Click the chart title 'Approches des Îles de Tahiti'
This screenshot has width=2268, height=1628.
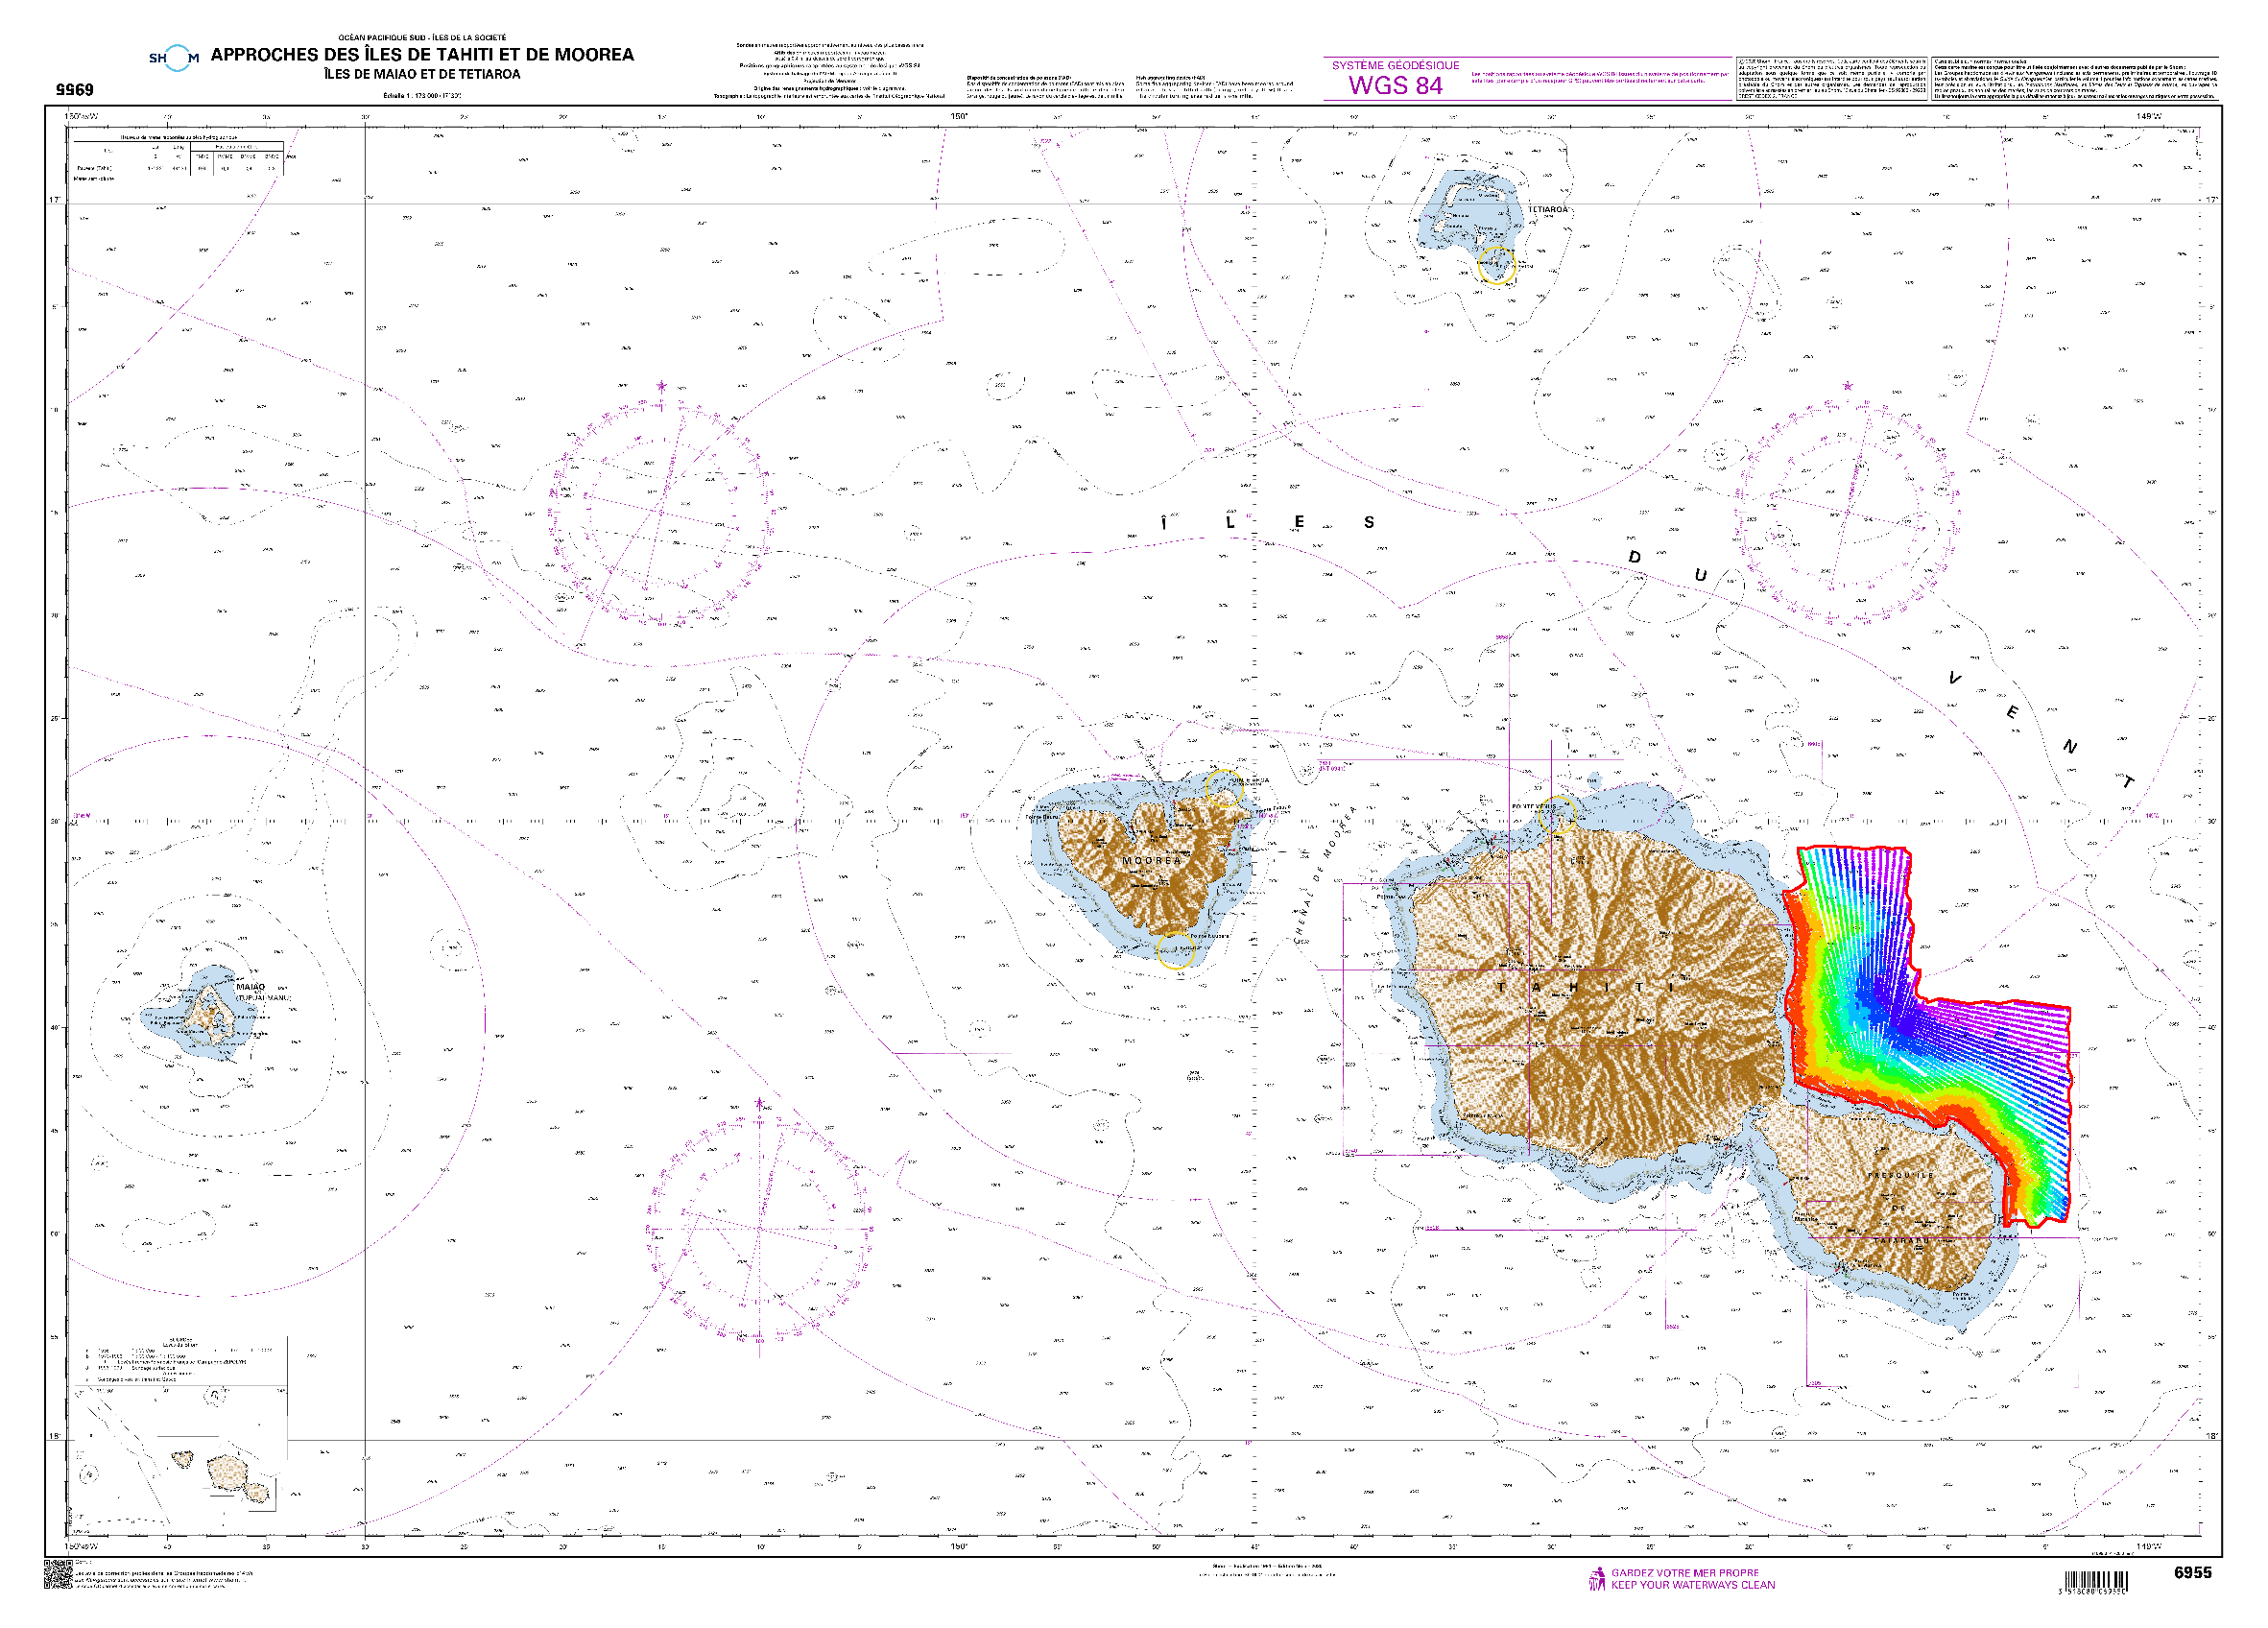tap(422, 55)
